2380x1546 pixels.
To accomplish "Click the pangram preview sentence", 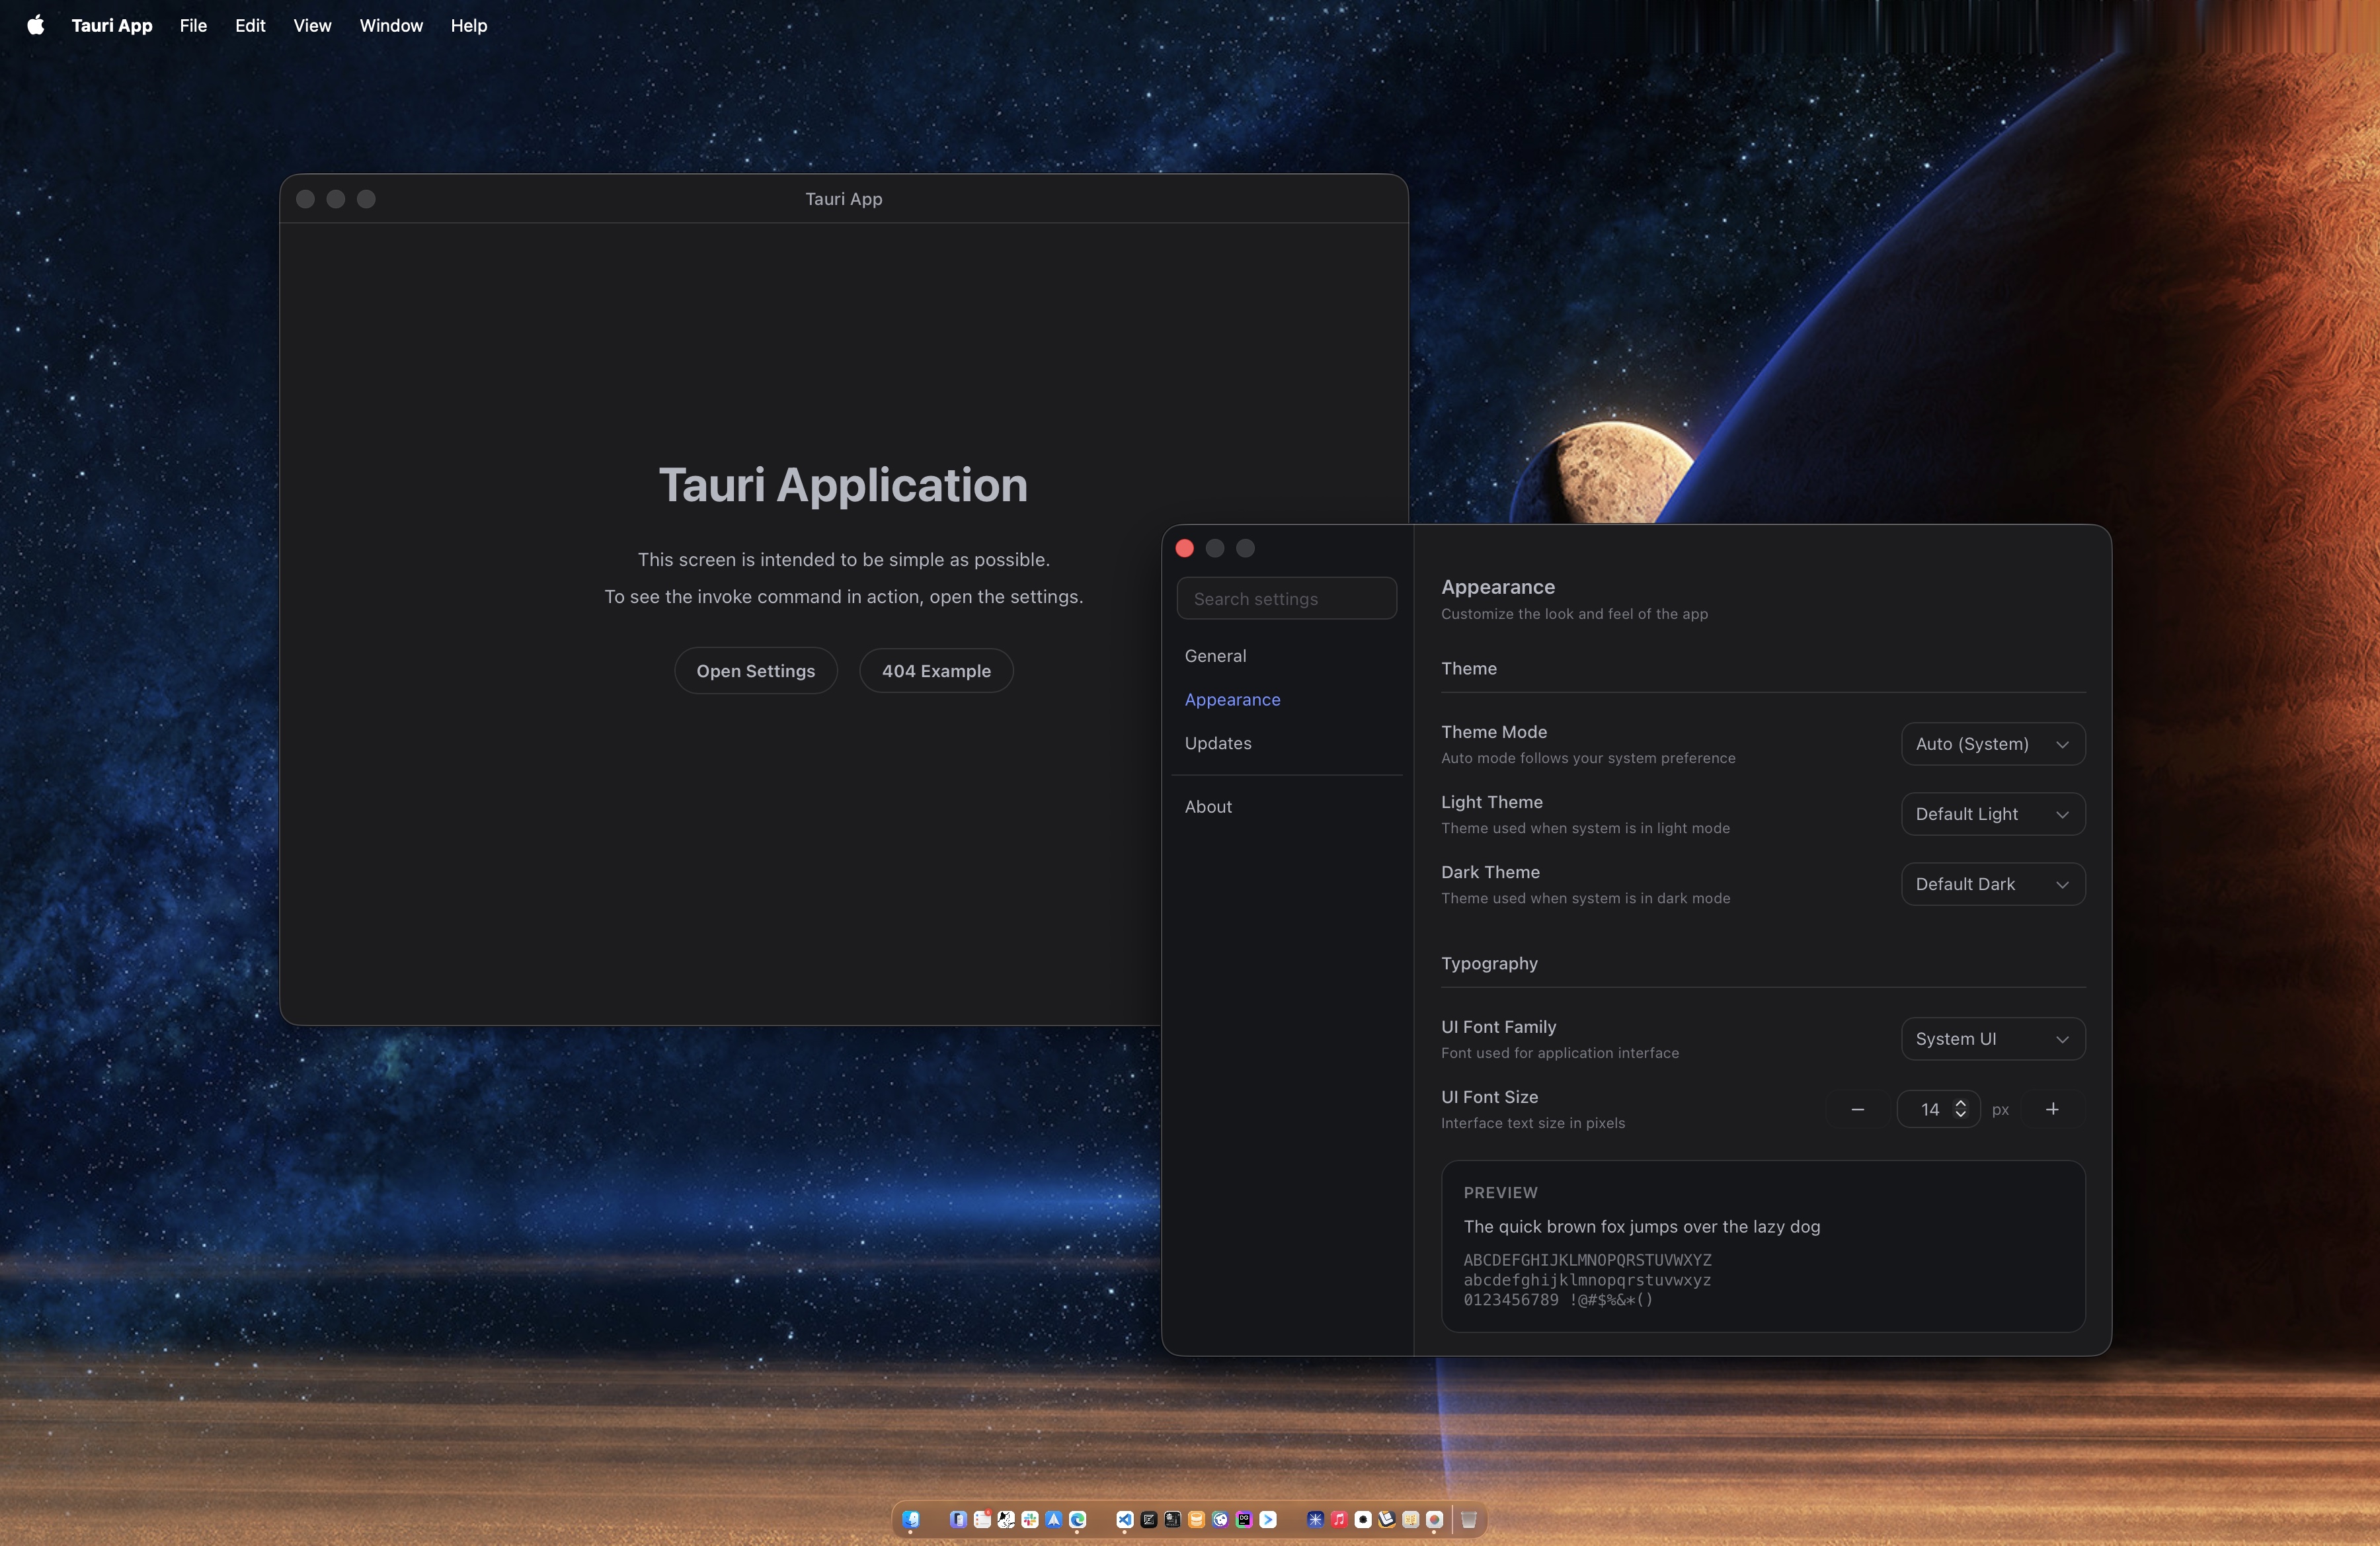I will coord(1642,1227).
